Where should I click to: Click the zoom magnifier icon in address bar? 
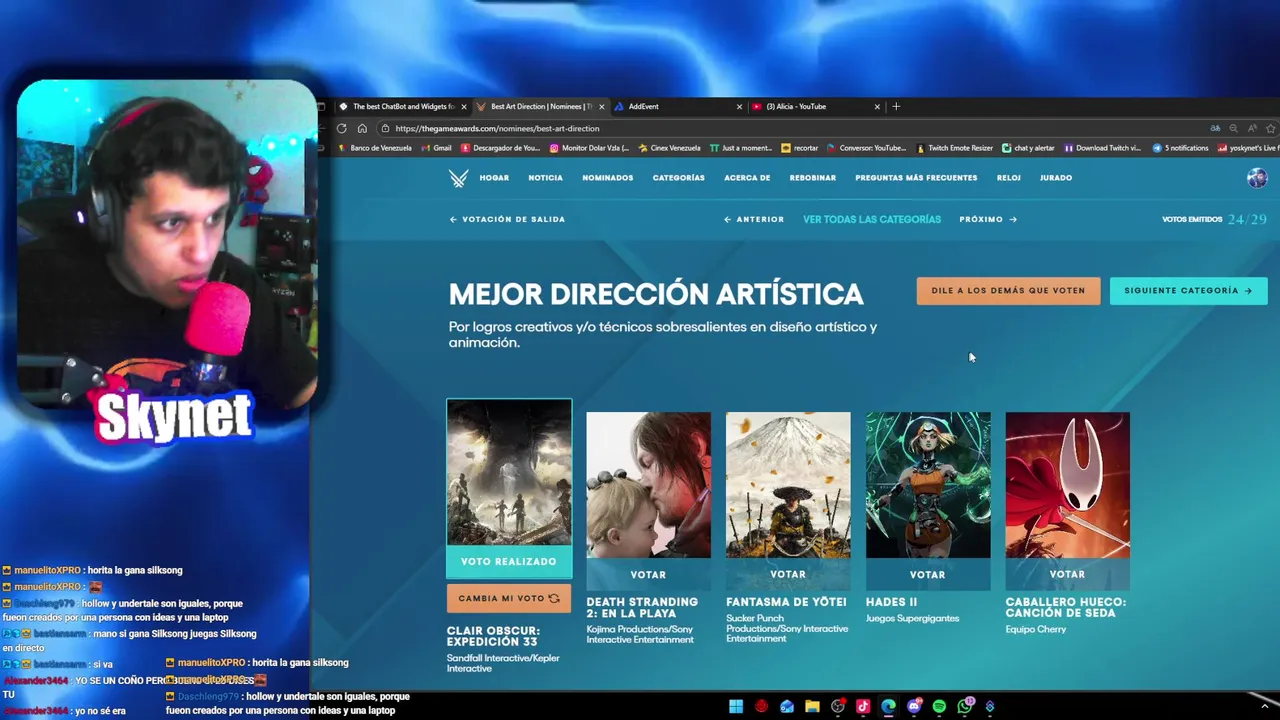coord(1233,128)
